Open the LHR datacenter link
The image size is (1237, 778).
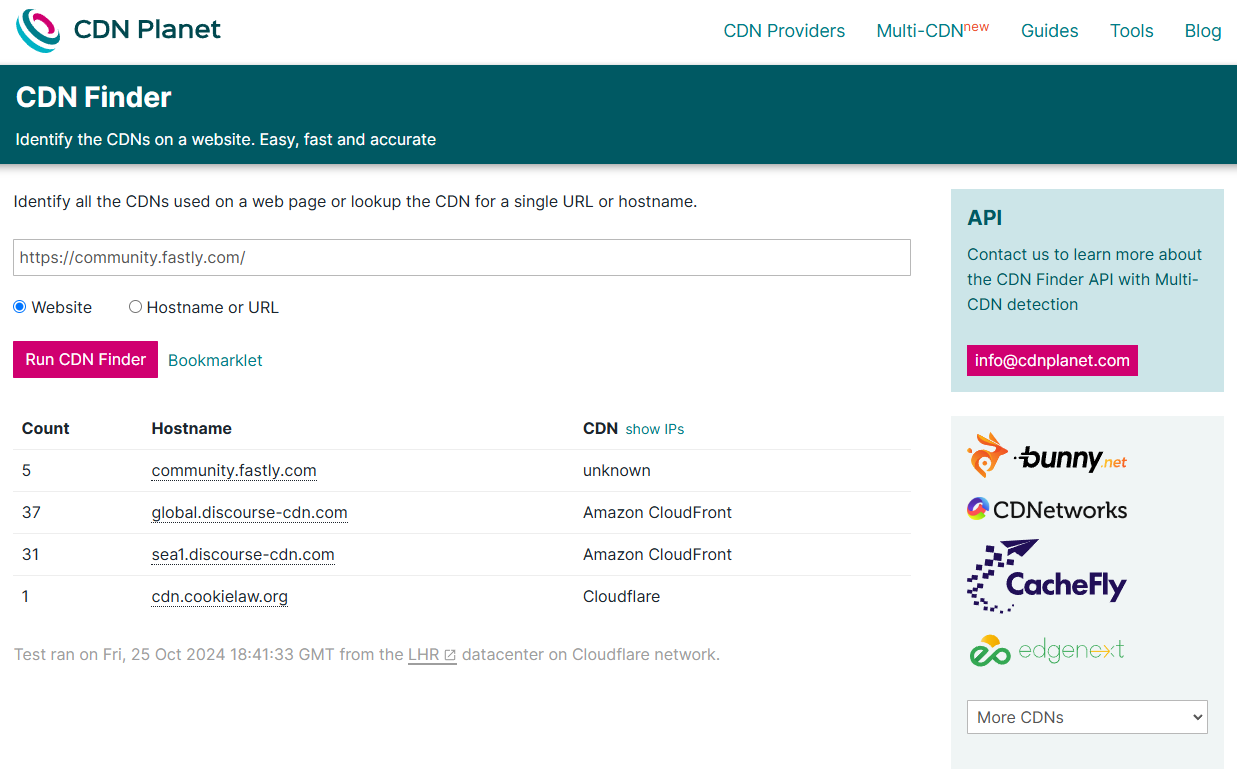pos(432,655)
